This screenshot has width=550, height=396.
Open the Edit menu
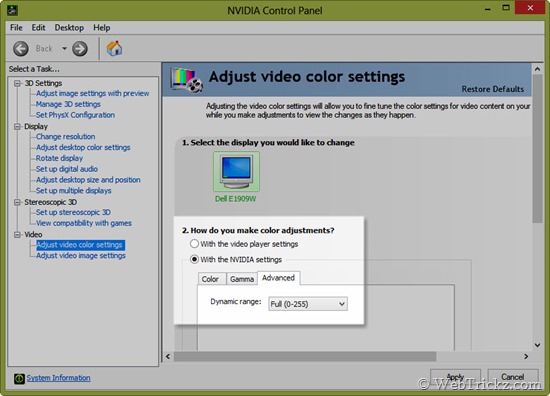[38, 27]
